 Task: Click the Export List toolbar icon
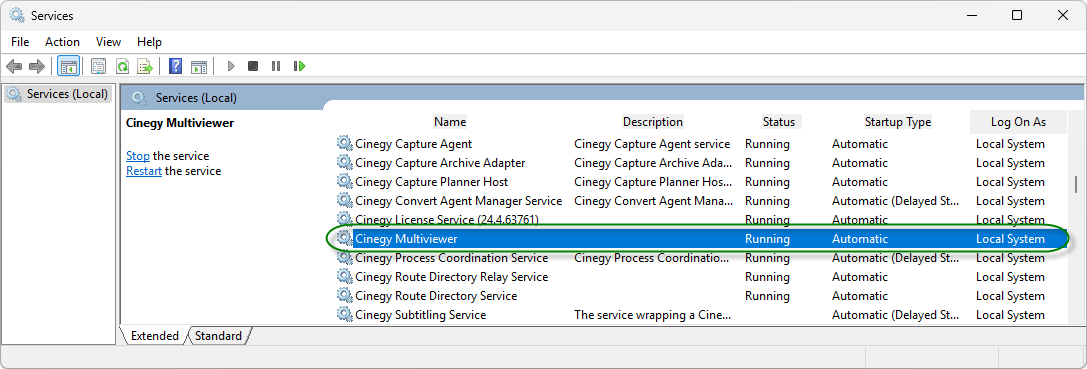click(x=145, y=67)
